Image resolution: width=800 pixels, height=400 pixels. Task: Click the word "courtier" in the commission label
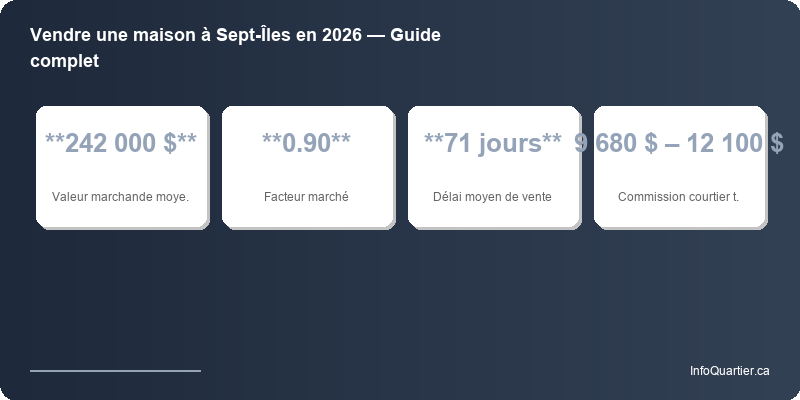(709, 197)
